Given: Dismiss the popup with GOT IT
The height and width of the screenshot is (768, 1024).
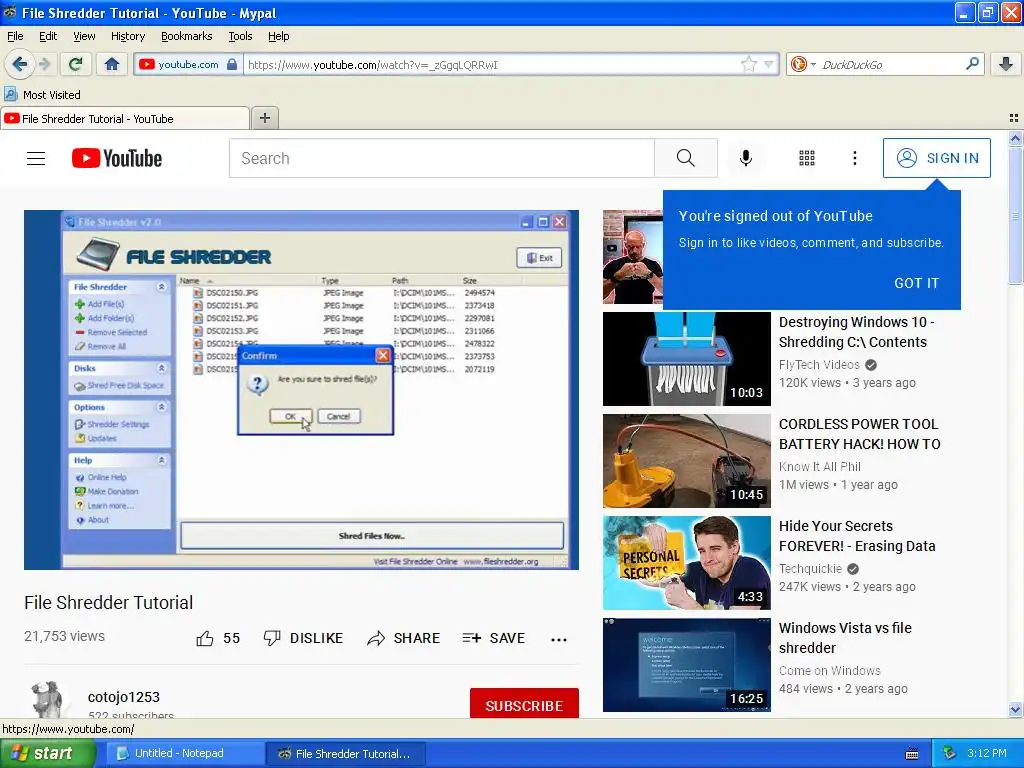Looking at the screenshot, I should click(916, 283).
